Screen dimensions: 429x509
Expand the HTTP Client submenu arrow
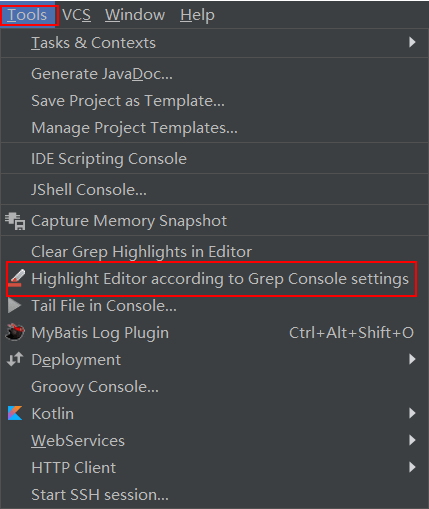click(x=412, y=467)
